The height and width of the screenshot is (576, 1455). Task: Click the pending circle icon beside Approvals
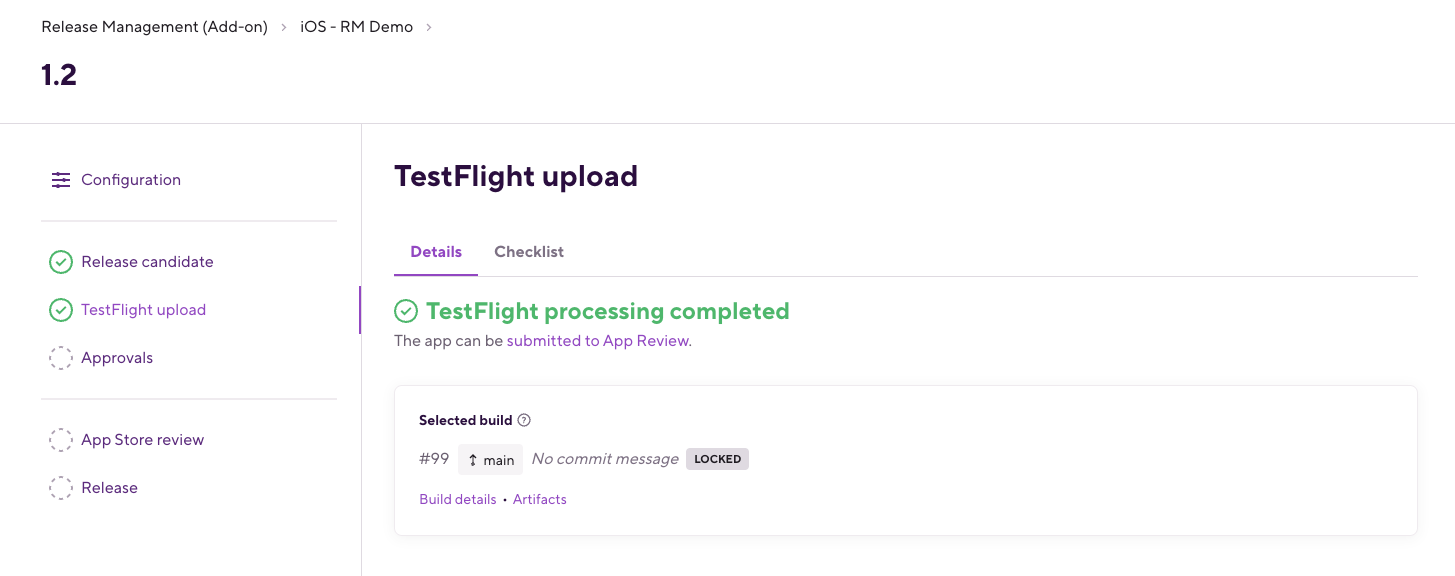[x=61, y=357]
